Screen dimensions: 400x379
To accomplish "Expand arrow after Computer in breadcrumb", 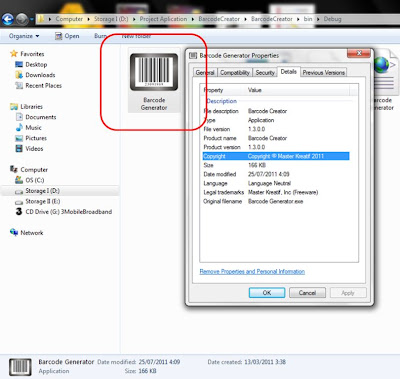I will point(89,19).
